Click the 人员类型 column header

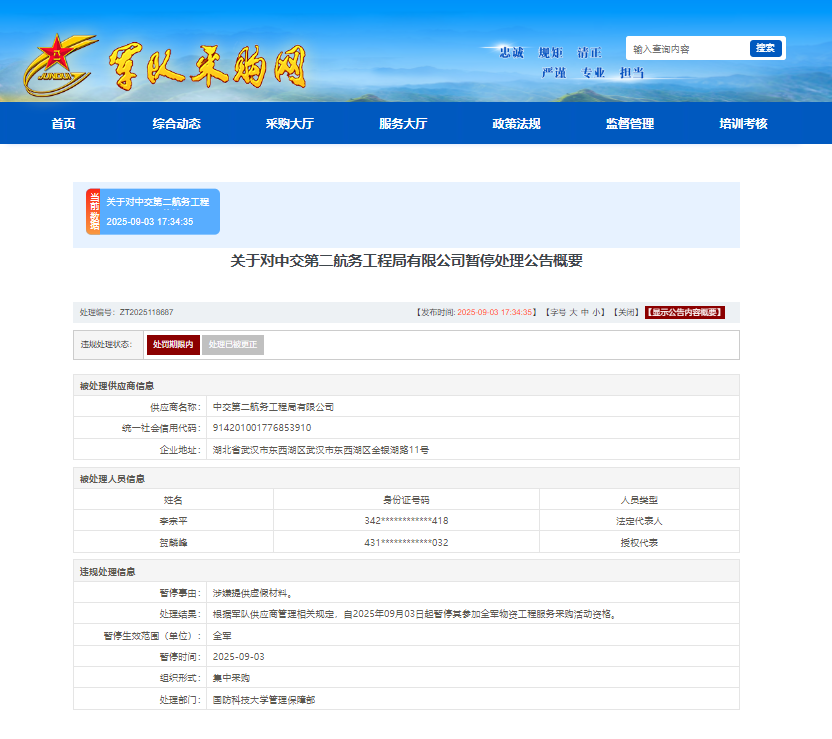[x=639, y=500]
